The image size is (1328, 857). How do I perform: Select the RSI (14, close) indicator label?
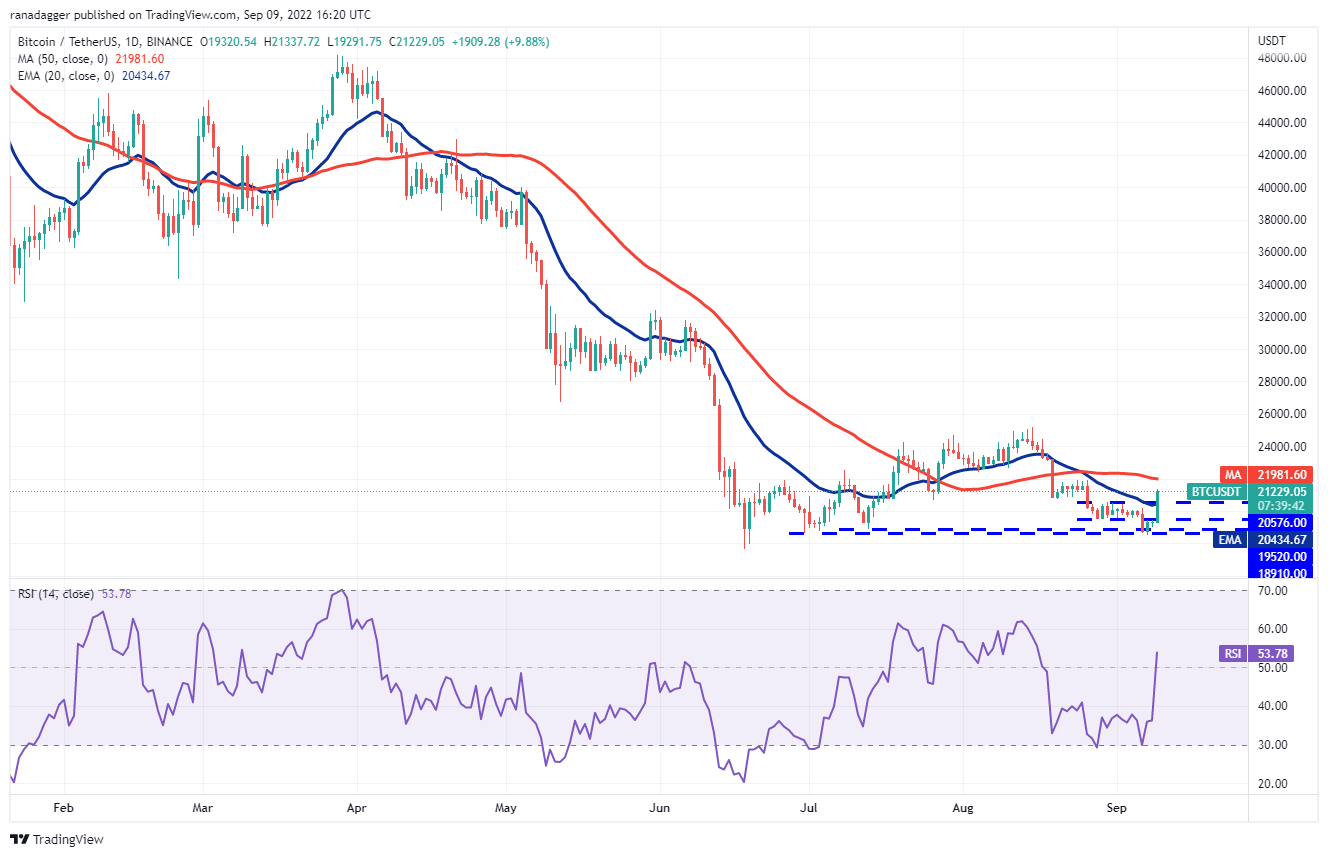point(56,594)
